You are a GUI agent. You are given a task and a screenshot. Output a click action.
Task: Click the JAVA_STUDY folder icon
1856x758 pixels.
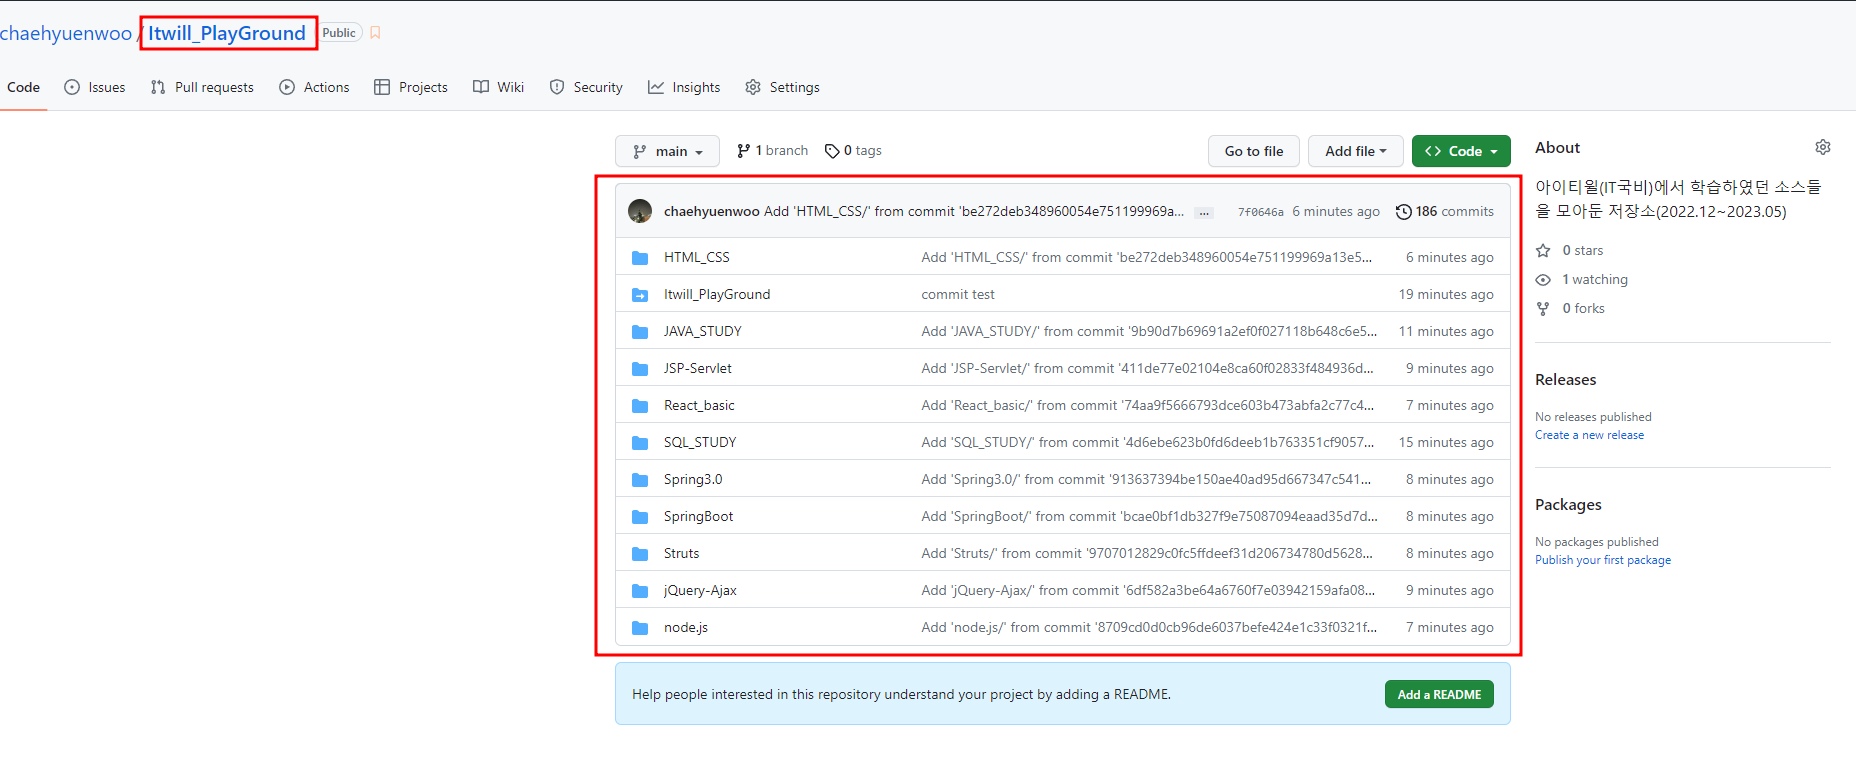[x=640, y=332]
